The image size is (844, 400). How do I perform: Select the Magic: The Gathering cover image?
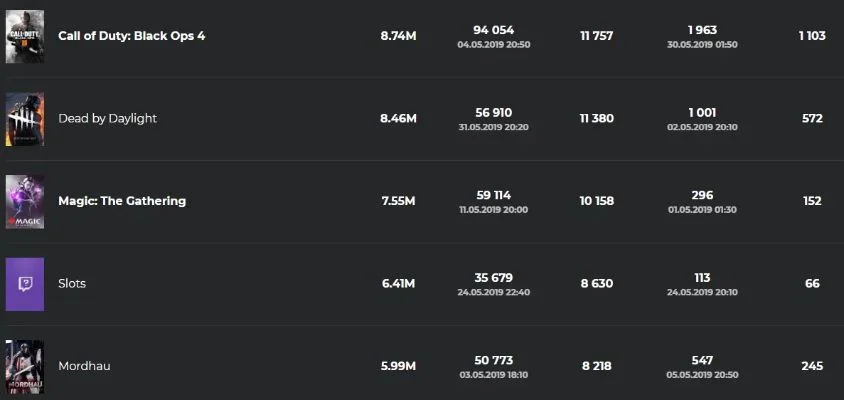[x=25, y=201]
